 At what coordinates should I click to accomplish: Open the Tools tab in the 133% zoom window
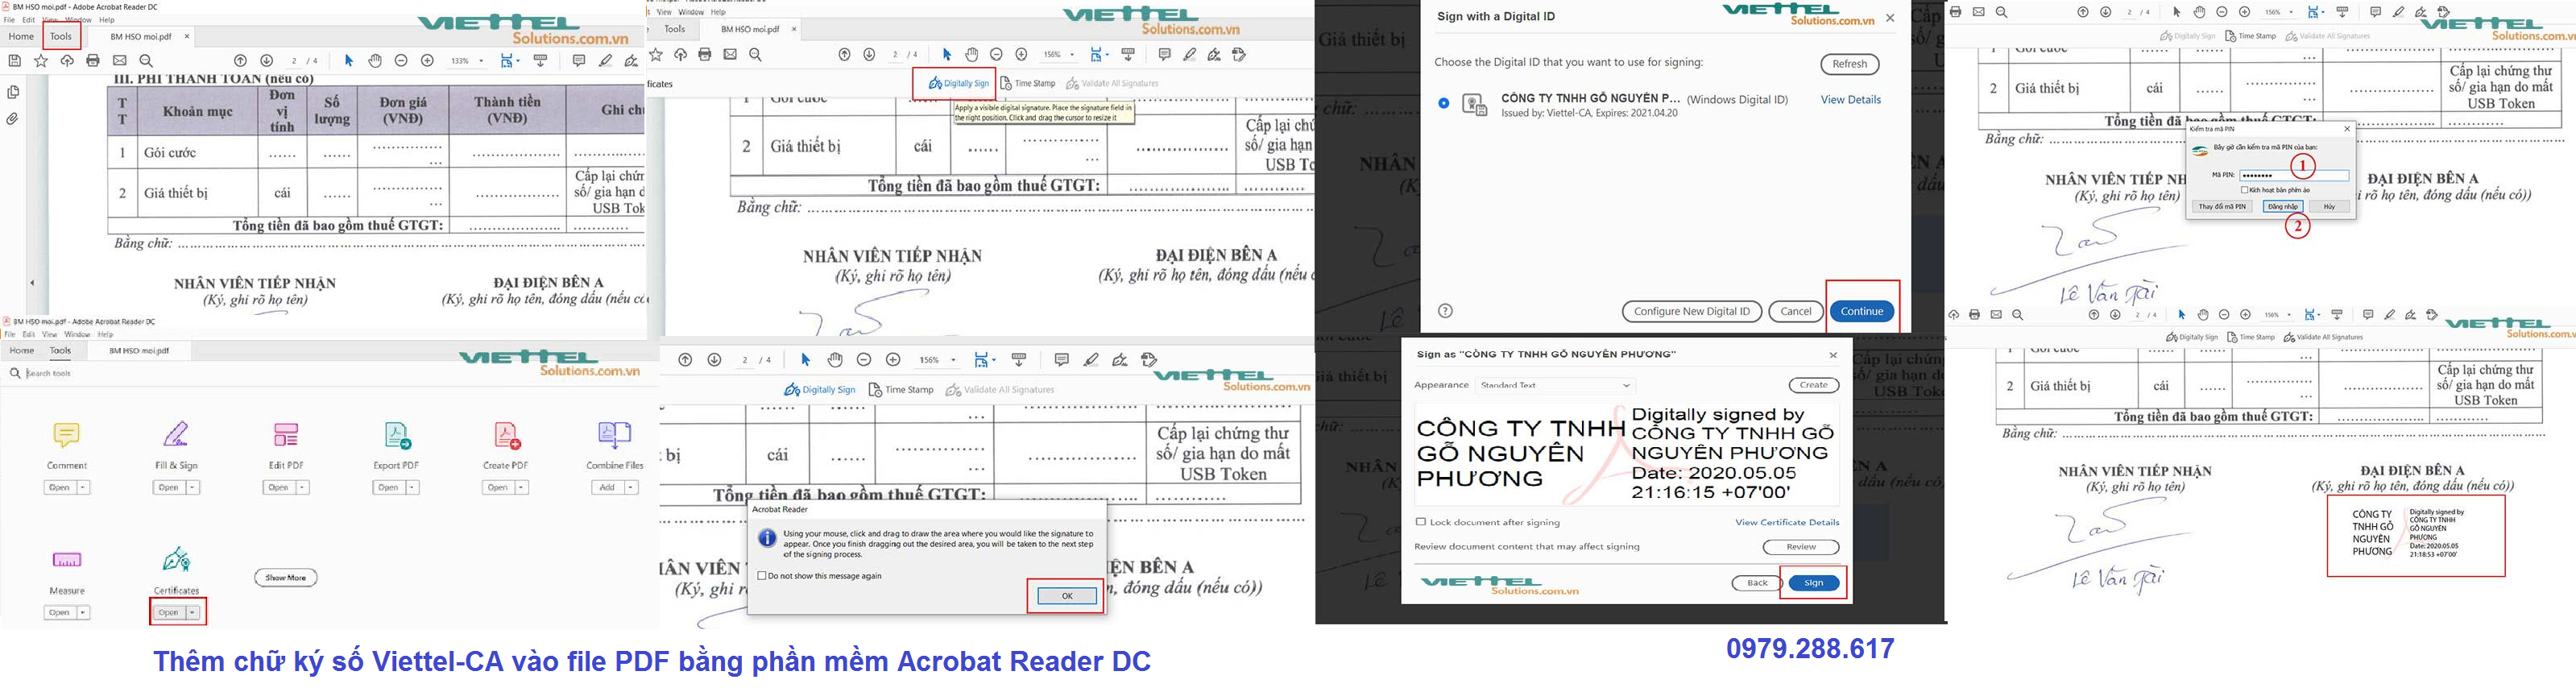[61, 36]
